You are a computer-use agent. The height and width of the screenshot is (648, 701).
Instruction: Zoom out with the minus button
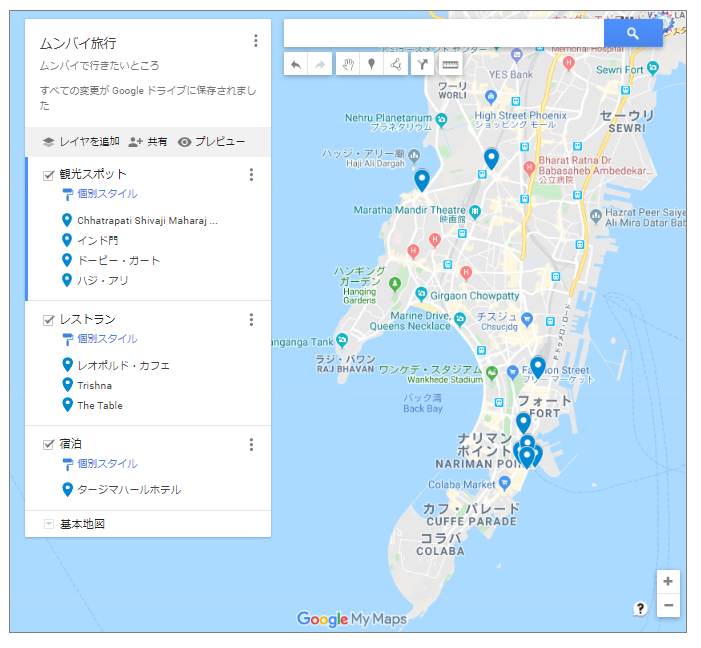click(668, 605)
